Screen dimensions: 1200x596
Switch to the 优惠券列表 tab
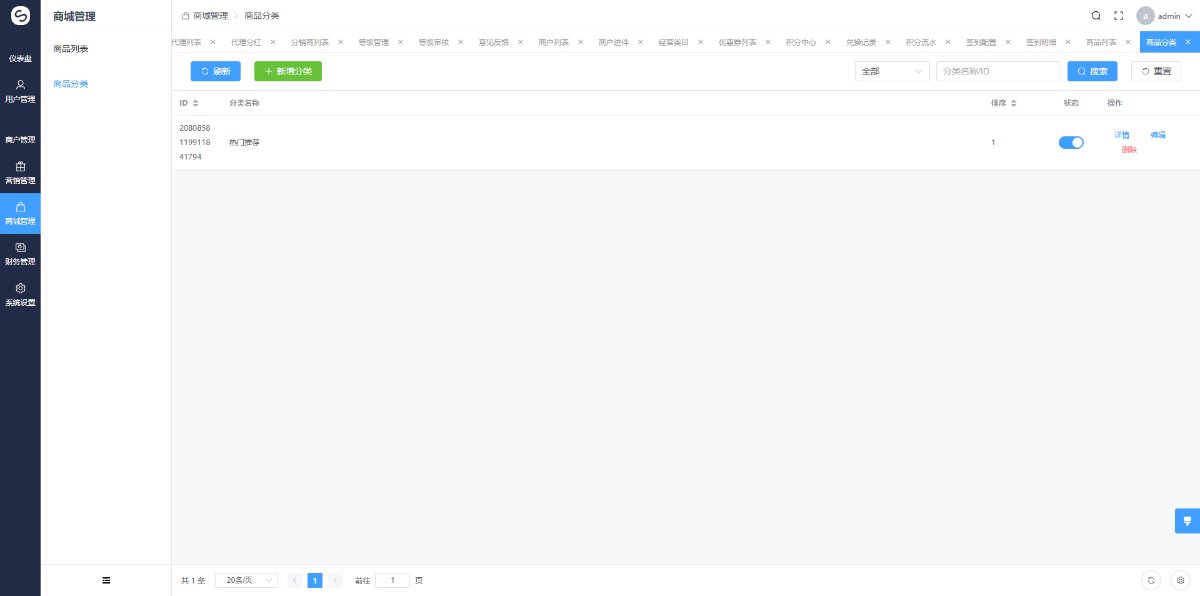point(737,42)
